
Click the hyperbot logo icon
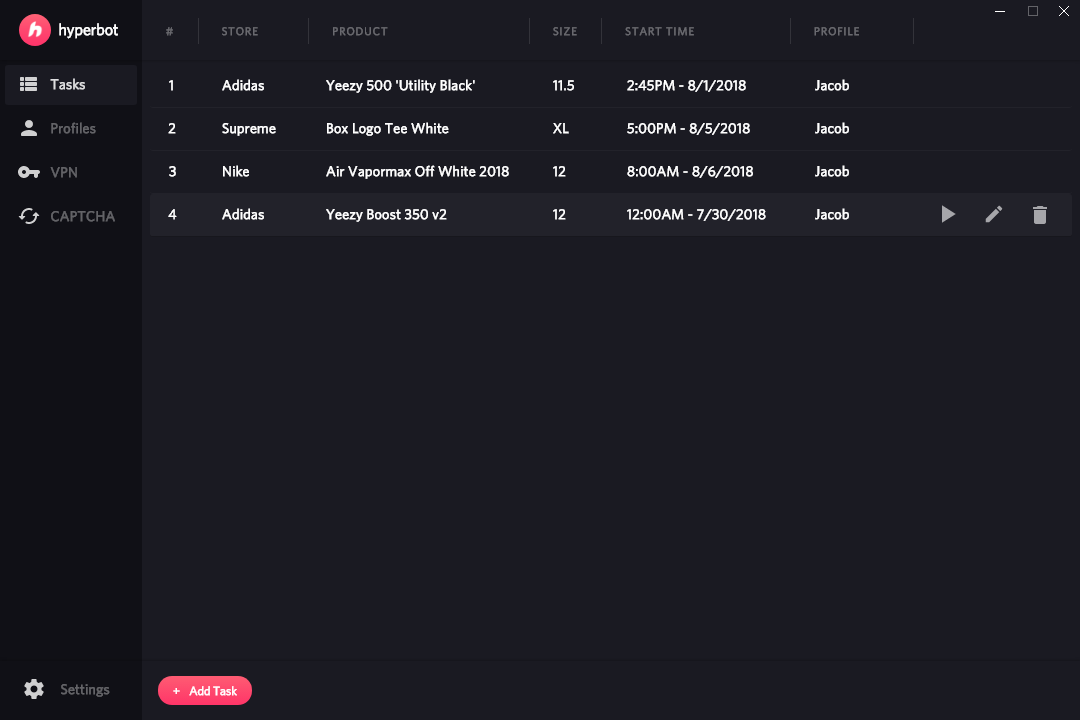pyautogui.click(x=34, y=30)
